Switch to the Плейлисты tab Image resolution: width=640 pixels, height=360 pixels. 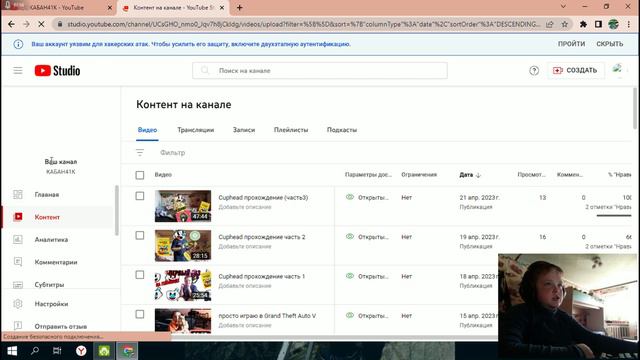coord(291,130)
